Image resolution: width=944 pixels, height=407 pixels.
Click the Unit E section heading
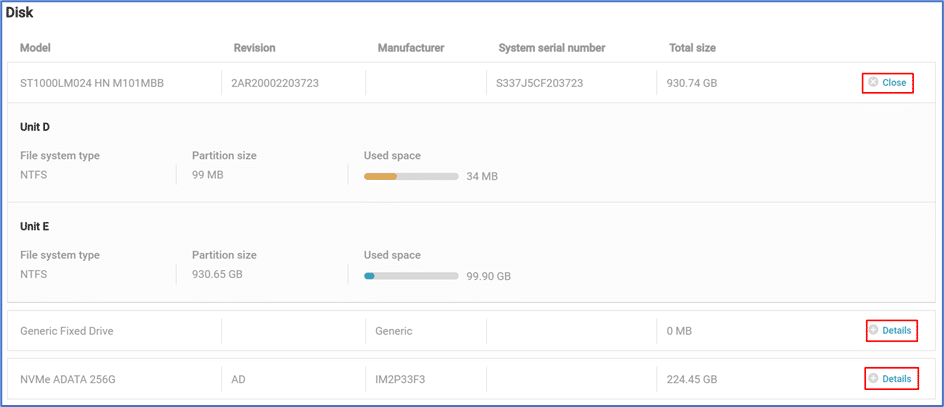35,227
